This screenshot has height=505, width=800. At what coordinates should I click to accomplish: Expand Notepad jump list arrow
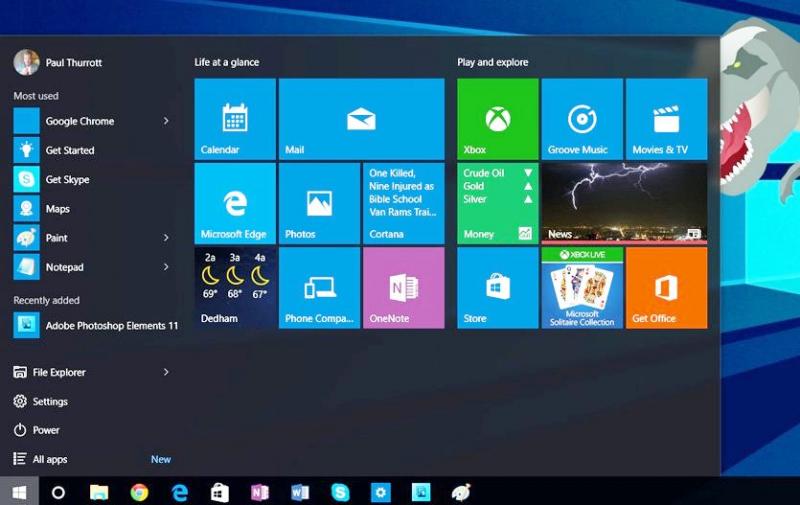tap(166, 267)
